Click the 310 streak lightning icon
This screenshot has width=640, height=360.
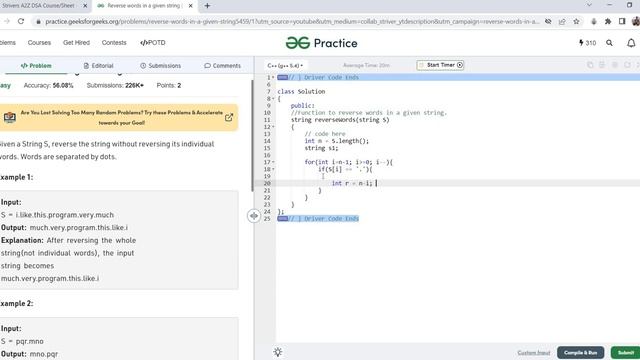[581, 42]
